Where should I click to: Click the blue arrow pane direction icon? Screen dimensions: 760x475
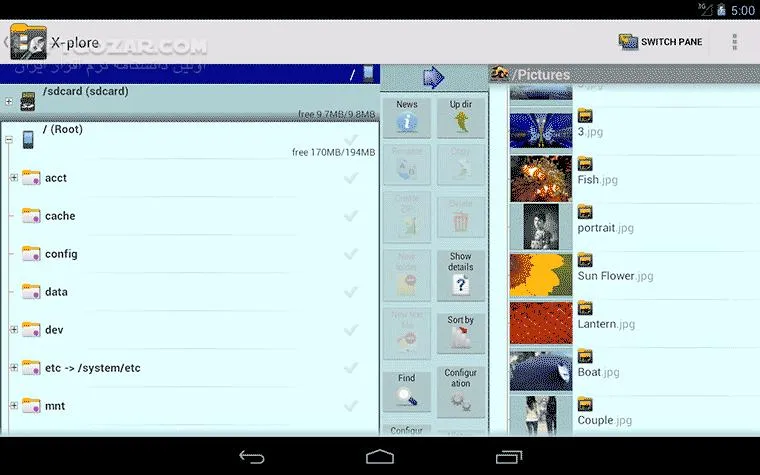click(433, 77)
